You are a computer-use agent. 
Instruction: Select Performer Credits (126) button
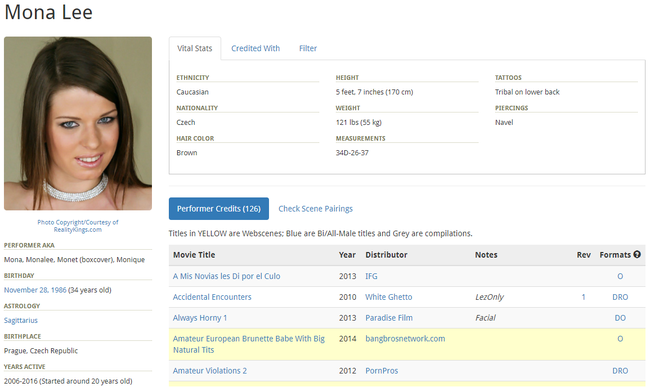pos(219,208)
